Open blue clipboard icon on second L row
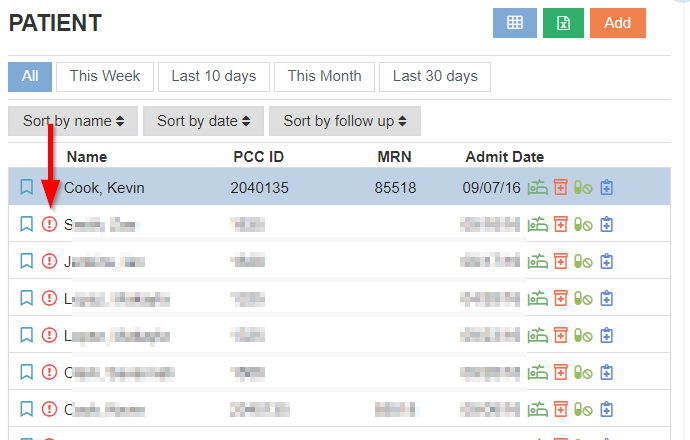This screenshot has height=440, width=690. click(x=607, y=335)
